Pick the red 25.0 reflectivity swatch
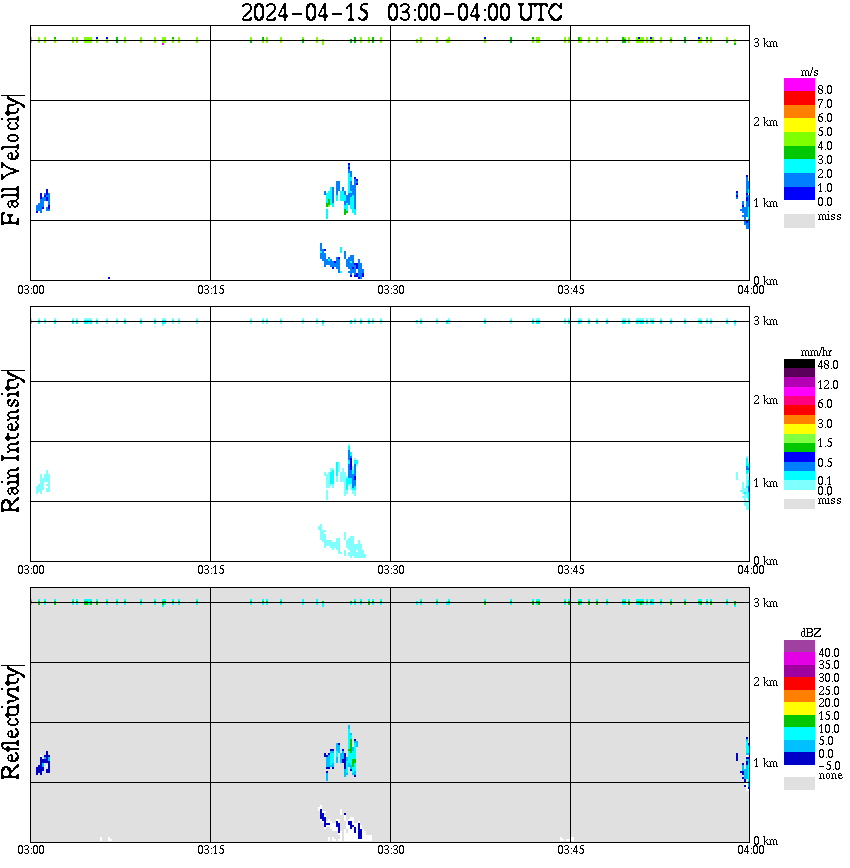 click(799, 684)
